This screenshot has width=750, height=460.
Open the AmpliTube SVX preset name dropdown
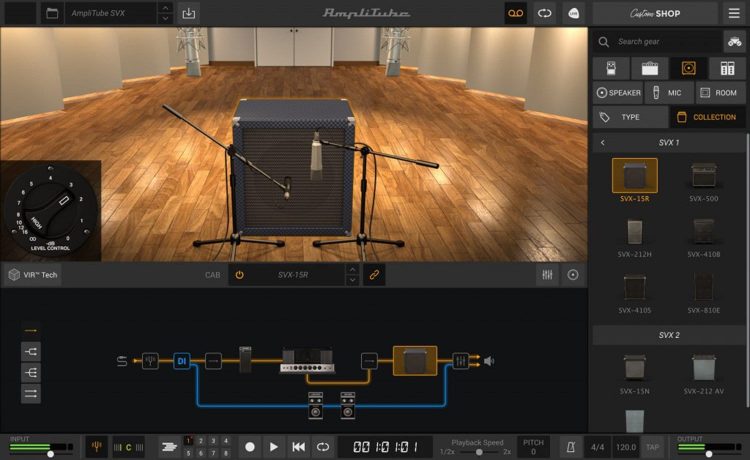(111, 13)
